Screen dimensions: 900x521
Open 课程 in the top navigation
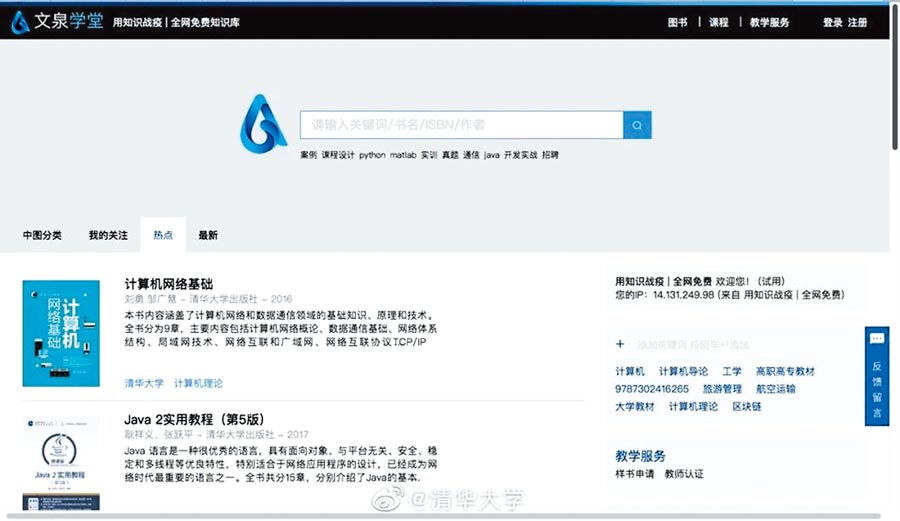pyautogui.click(x=719, y=22)
